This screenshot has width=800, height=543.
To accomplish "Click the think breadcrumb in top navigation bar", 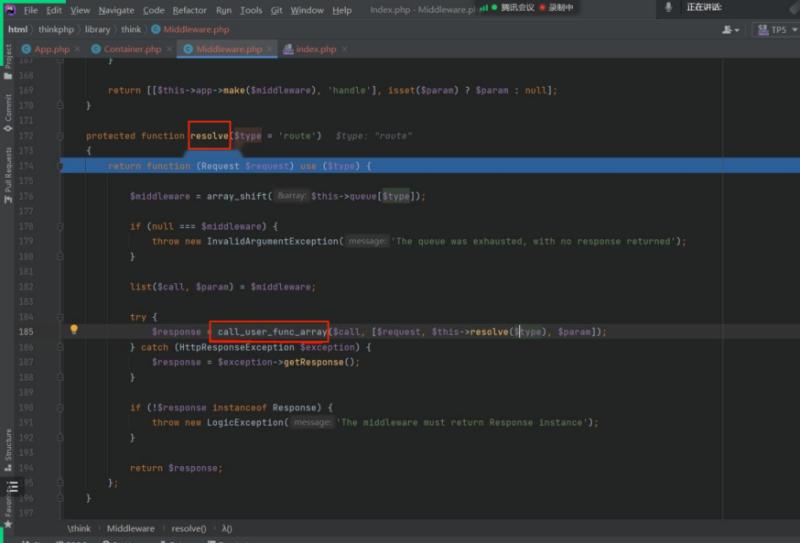I will [131, 30].
